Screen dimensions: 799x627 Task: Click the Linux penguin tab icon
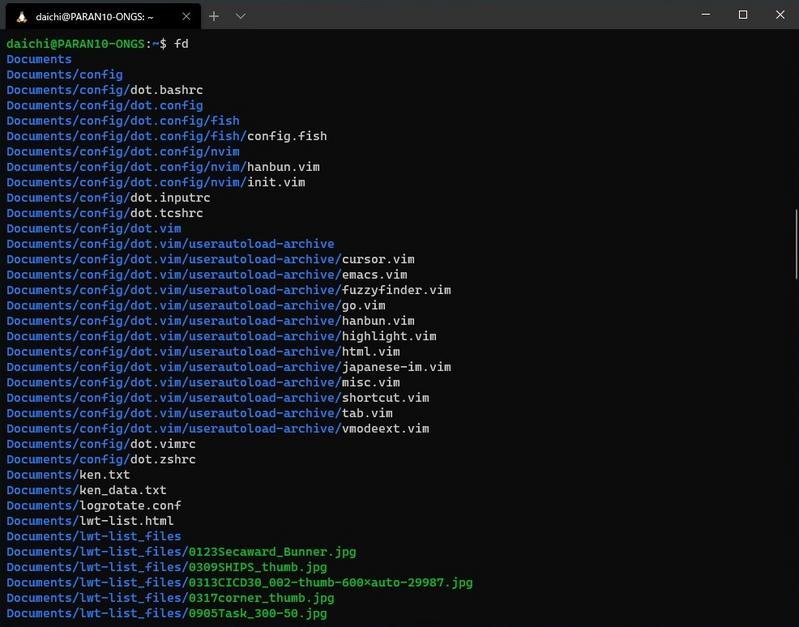(x=21, y=17)
